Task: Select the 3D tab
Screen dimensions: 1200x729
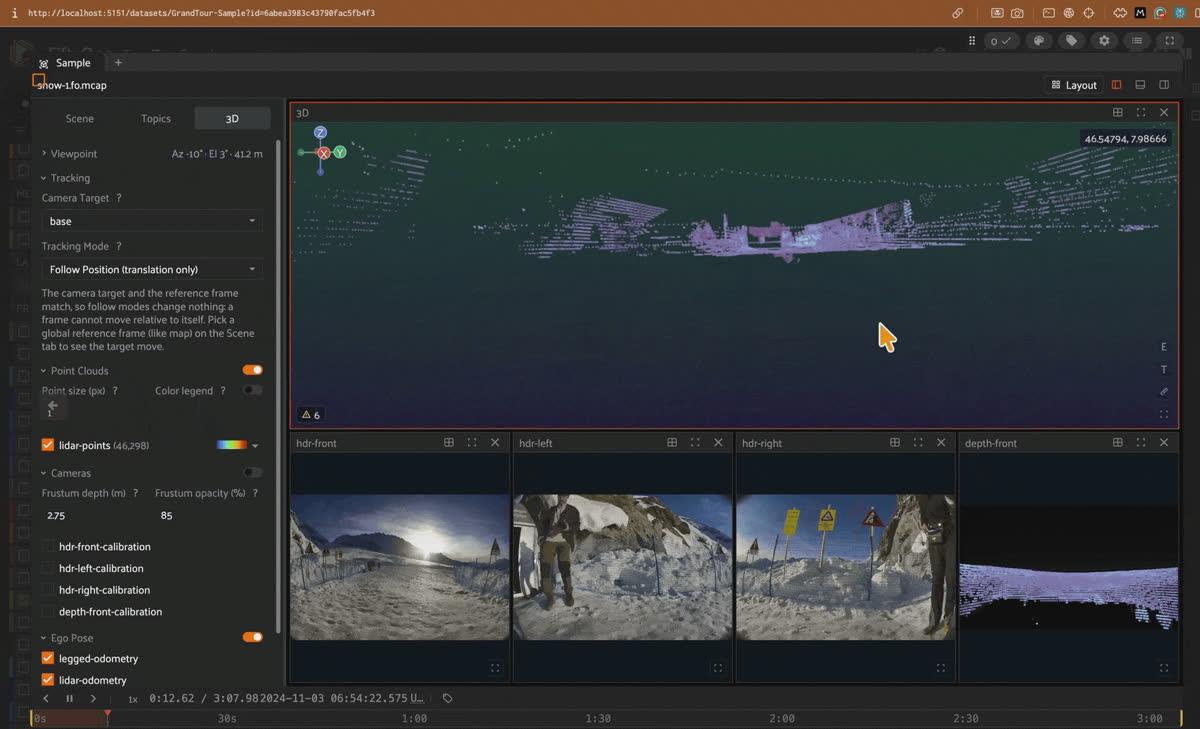Action: pyautogui.click(x=232, y=118)
